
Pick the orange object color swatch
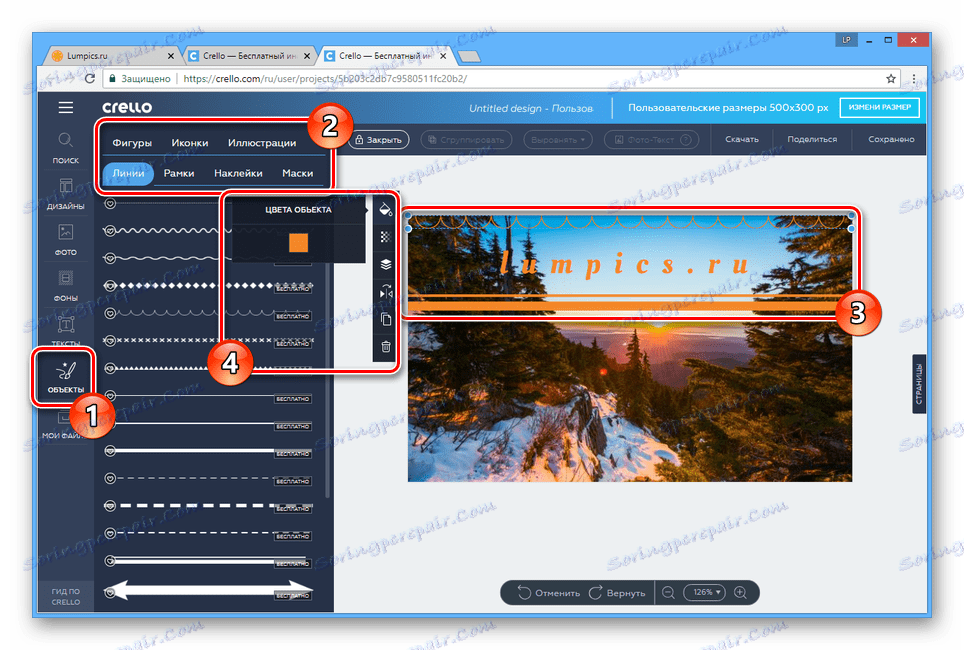pos(299,243)
